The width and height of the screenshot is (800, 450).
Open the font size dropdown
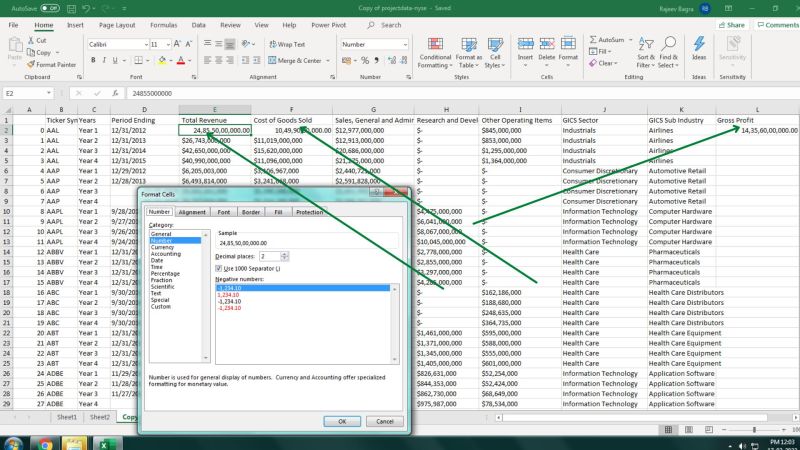168,44
